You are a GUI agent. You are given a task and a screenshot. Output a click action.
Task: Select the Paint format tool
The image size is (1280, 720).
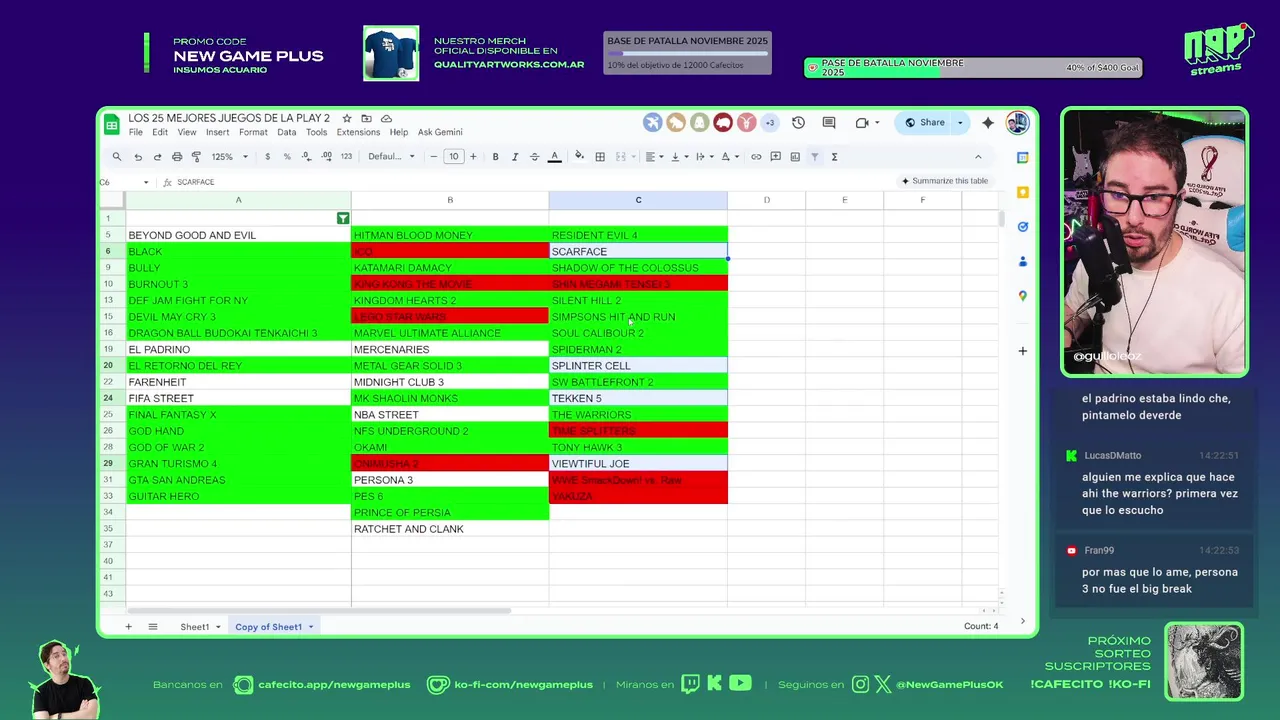click(x=196, y=156)
